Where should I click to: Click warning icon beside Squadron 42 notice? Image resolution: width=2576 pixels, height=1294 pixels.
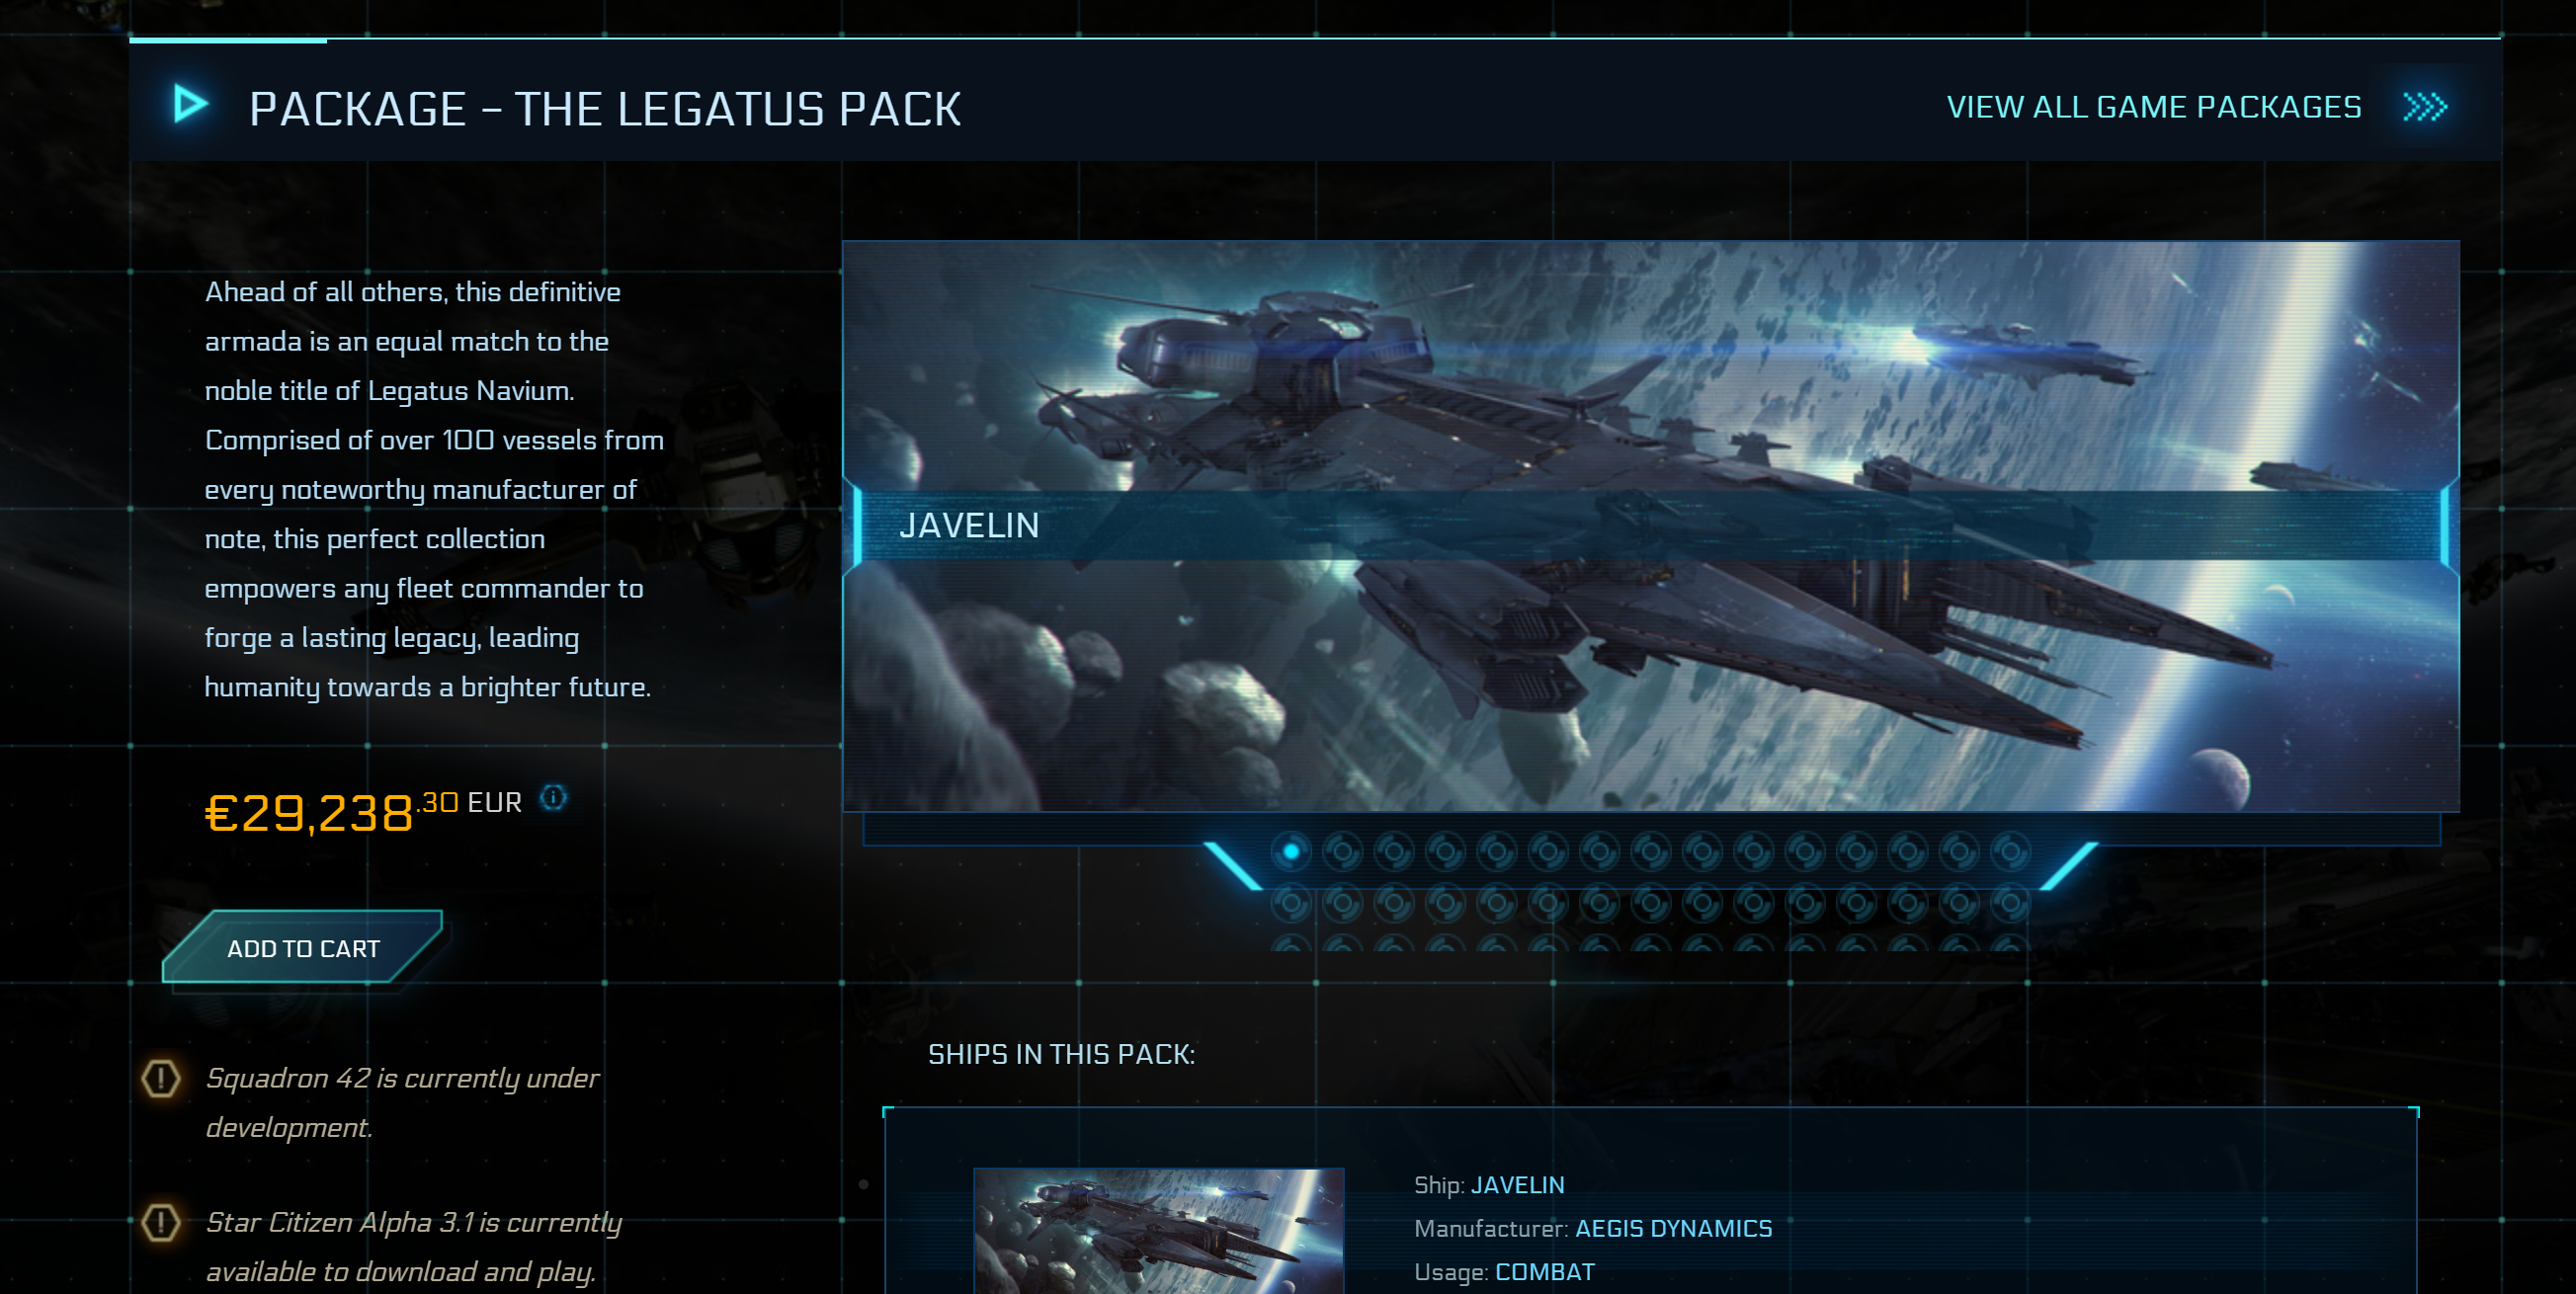pyautogui.click(x=160, y=1078)
